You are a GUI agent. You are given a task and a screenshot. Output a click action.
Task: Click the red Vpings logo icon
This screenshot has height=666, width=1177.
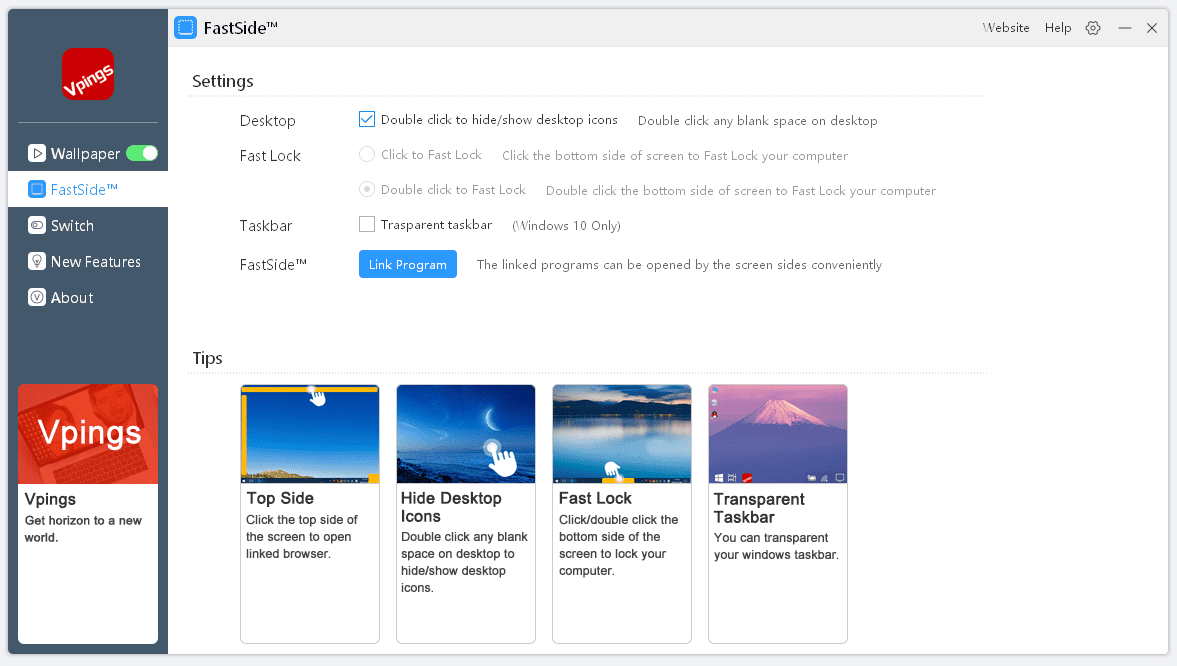[88, 74]
